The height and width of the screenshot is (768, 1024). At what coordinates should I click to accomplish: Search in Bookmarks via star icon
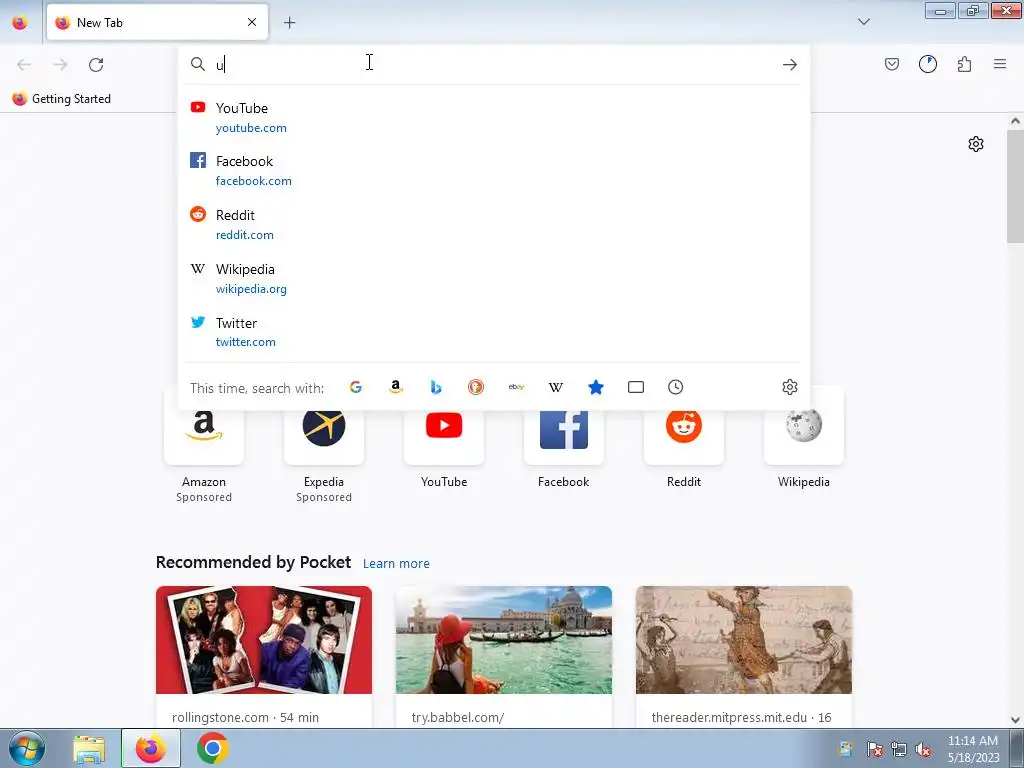point(596,387)
